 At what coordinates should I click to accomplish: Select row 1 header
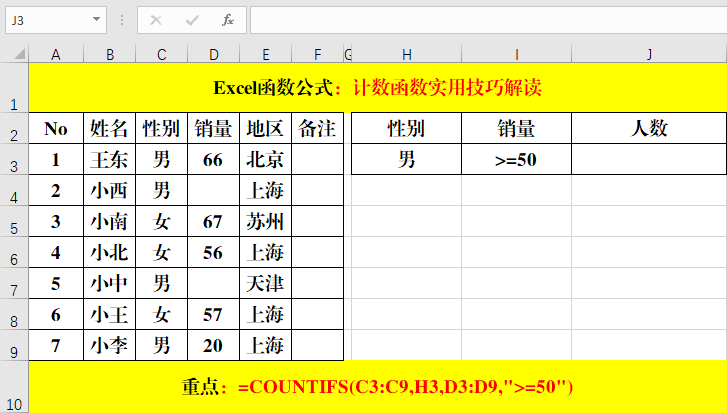14,88
